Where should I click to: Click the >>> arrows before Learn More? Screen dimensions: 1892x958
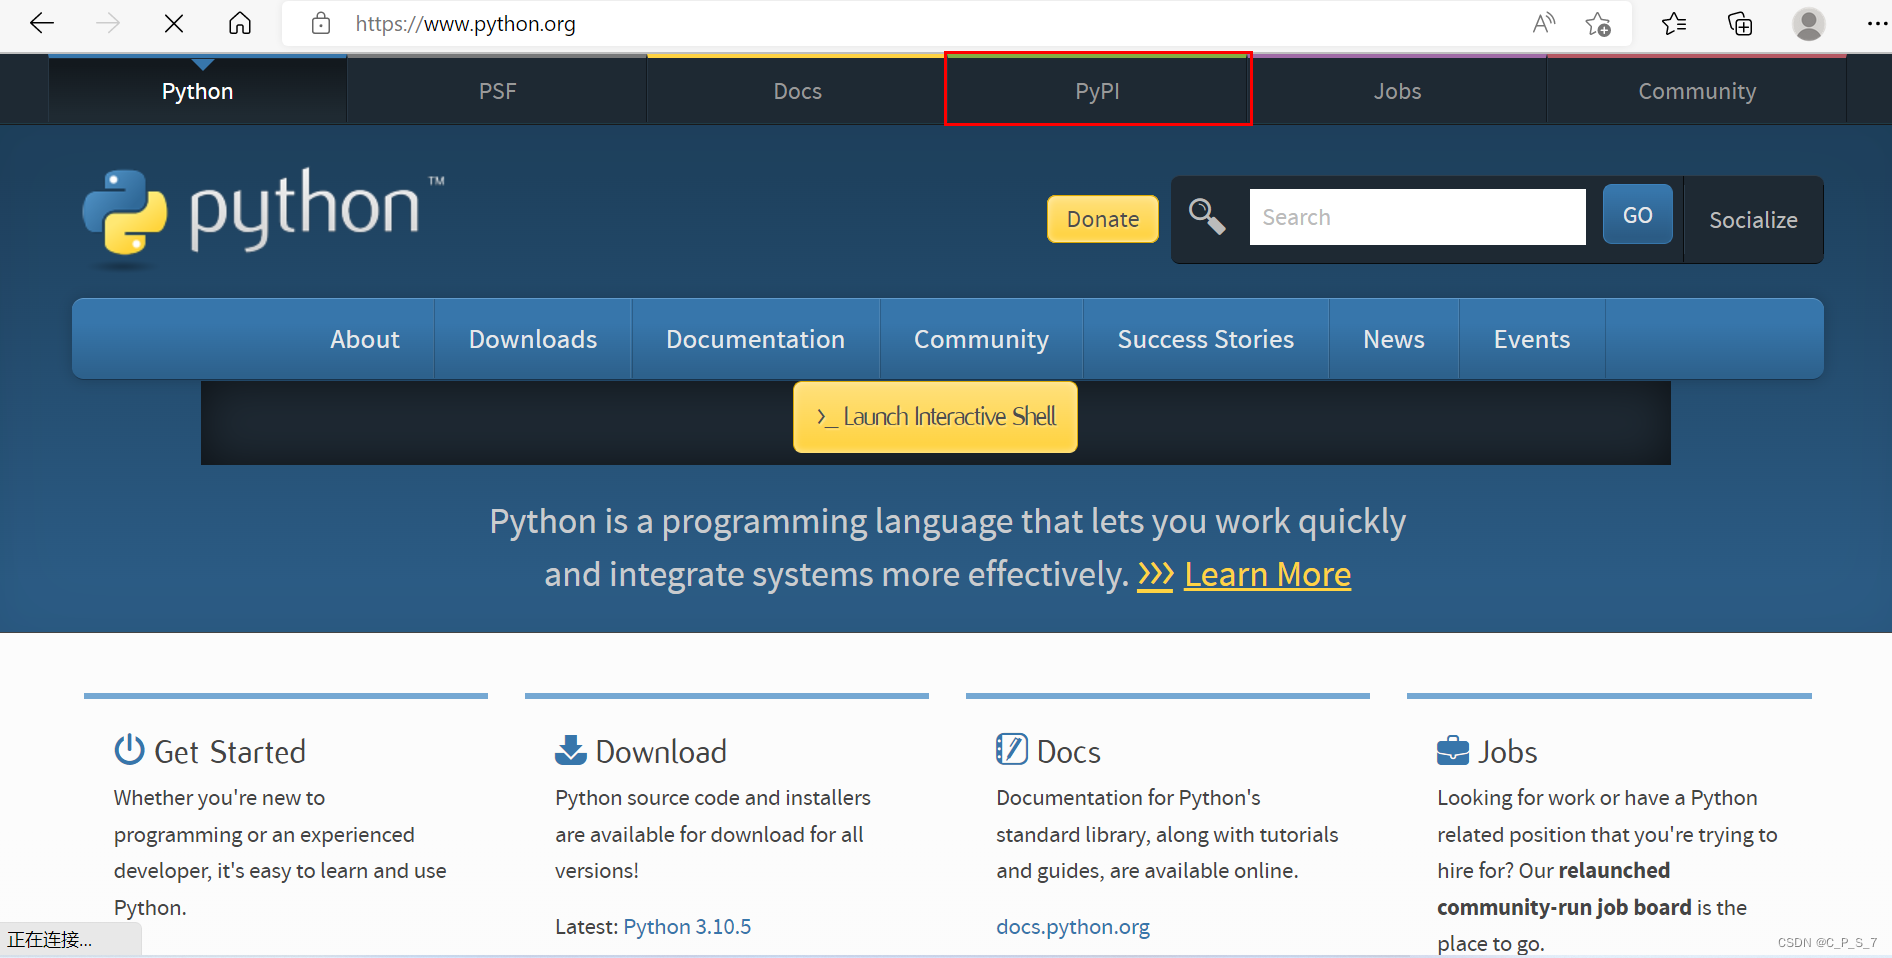pos(1155,575)
